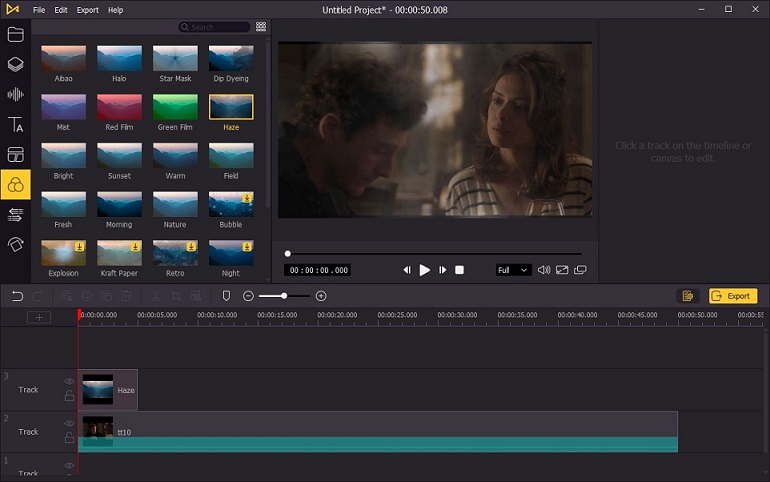Open the Animation panel icon in sidebar

click(15, 244)
